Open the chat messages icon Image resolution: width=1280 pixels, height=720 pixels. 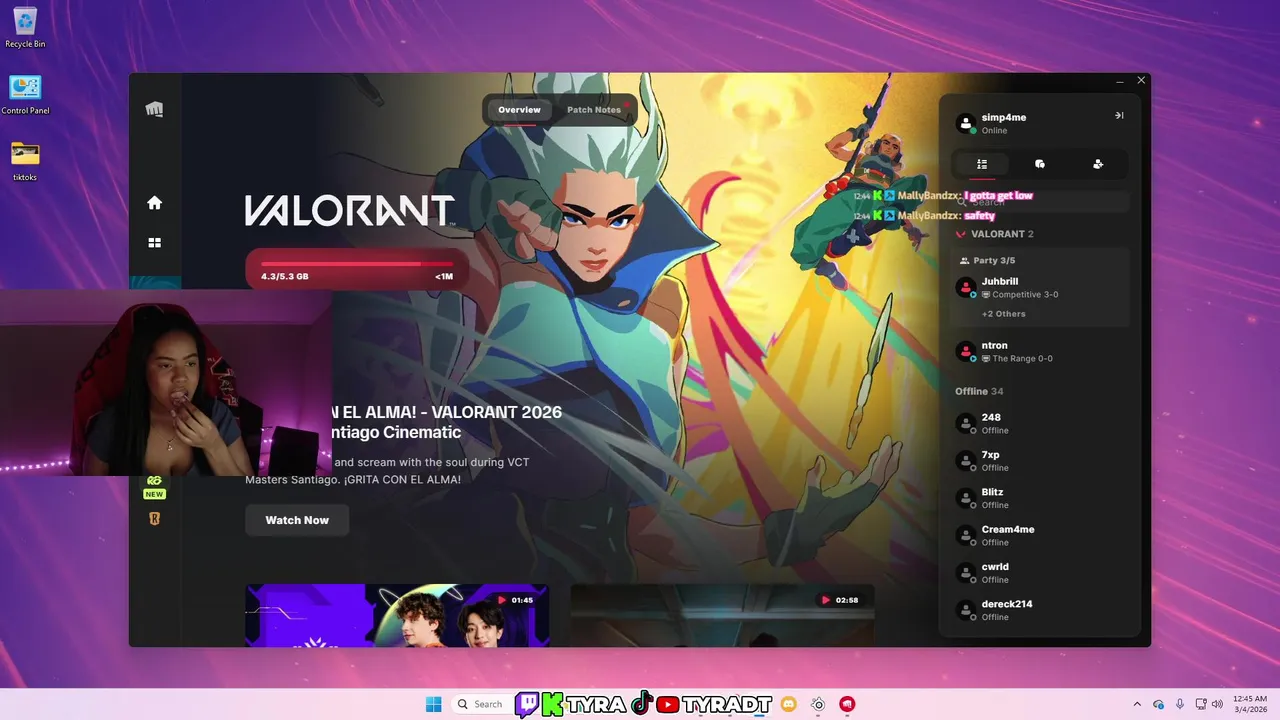click(1040, 164)
